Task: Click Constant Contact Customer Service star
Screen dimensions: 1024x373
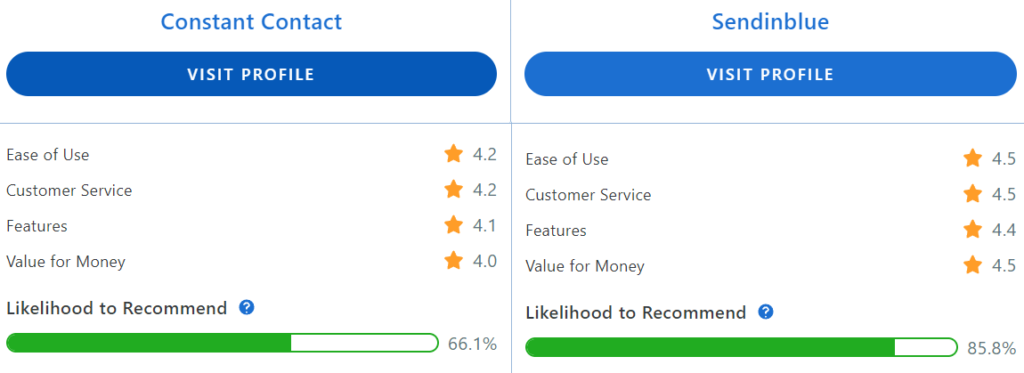Action: (453, 189)
